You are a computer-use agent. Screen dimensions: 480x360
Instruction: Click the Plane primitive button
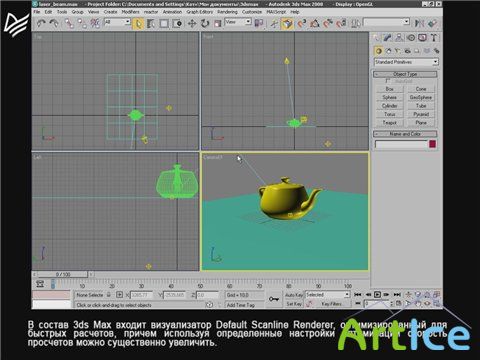(x=421, y=123)
